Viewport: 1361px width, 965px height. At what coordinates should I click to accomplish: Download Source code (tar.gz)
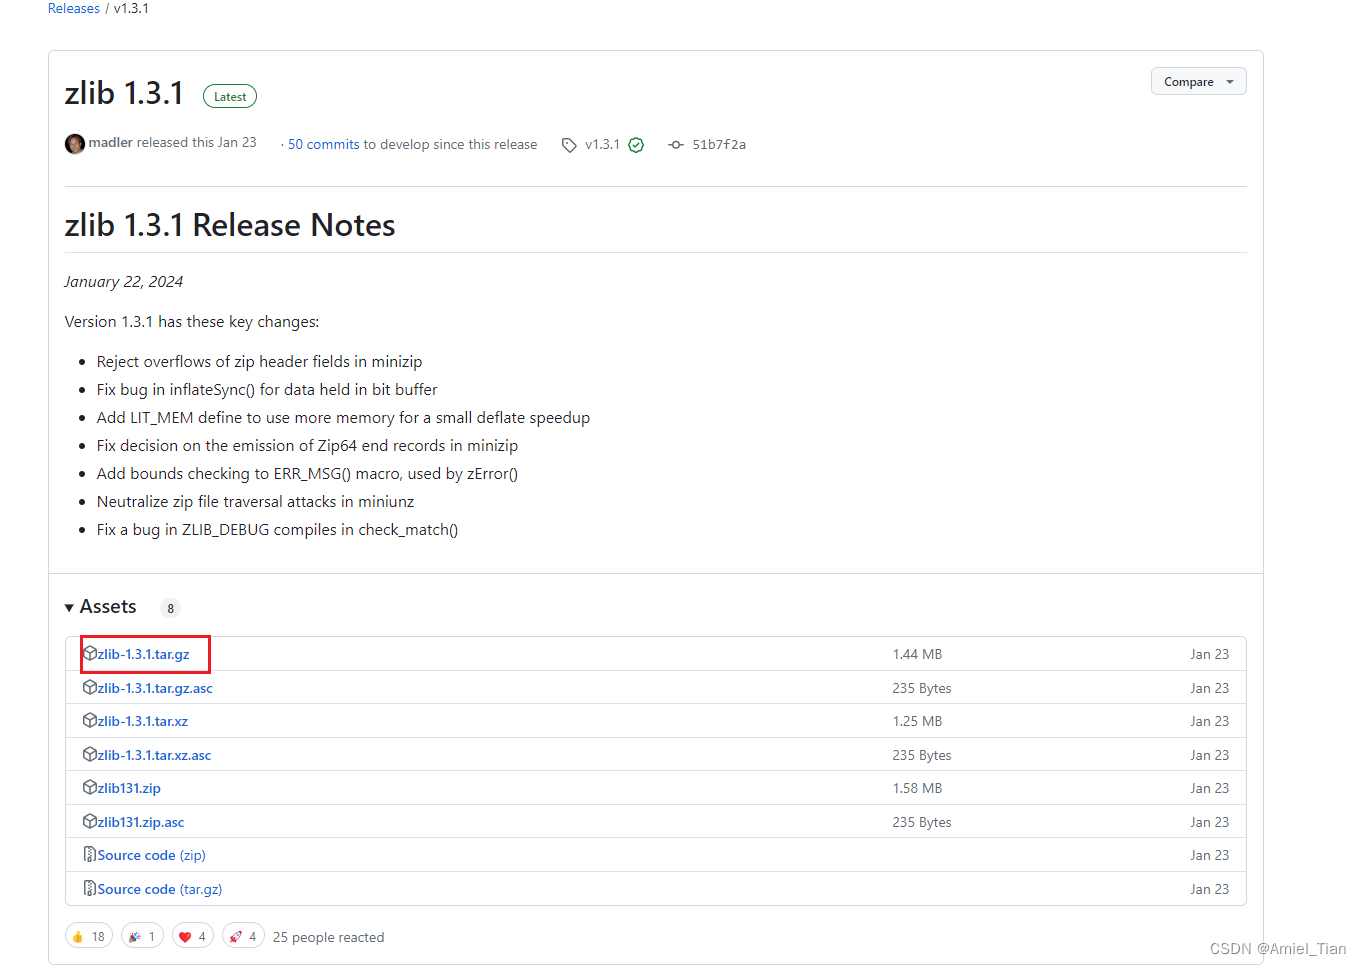160,889
